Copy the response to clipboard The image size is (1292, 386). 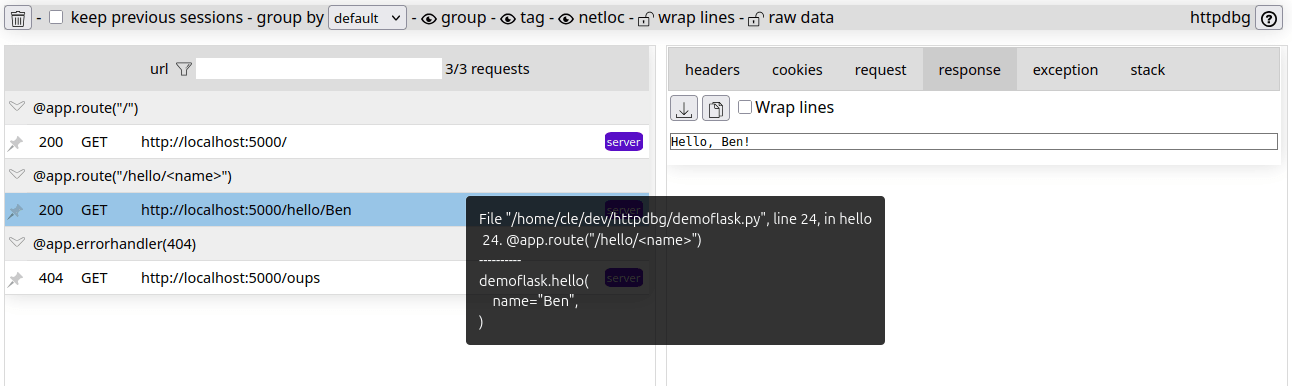pyautogui.click(x=716, y=108)
